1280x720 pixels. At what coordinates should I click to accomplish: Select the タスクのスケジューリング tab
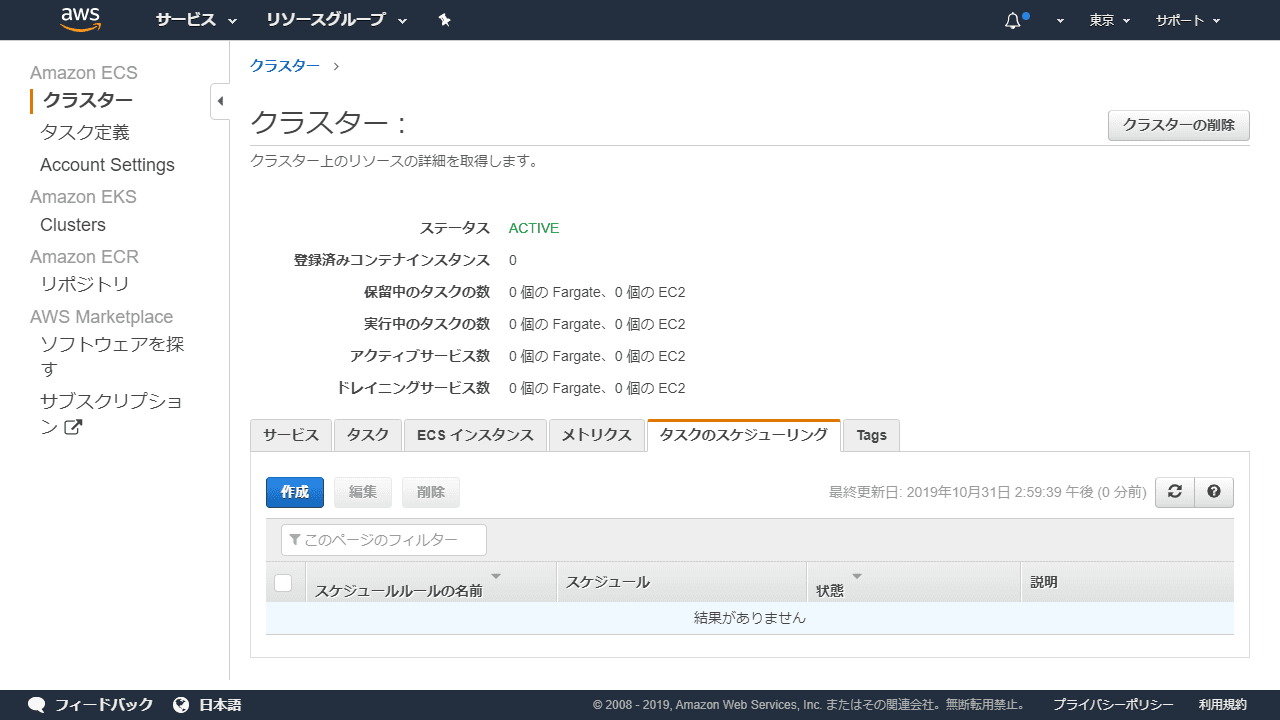click(x=744, y=435)
